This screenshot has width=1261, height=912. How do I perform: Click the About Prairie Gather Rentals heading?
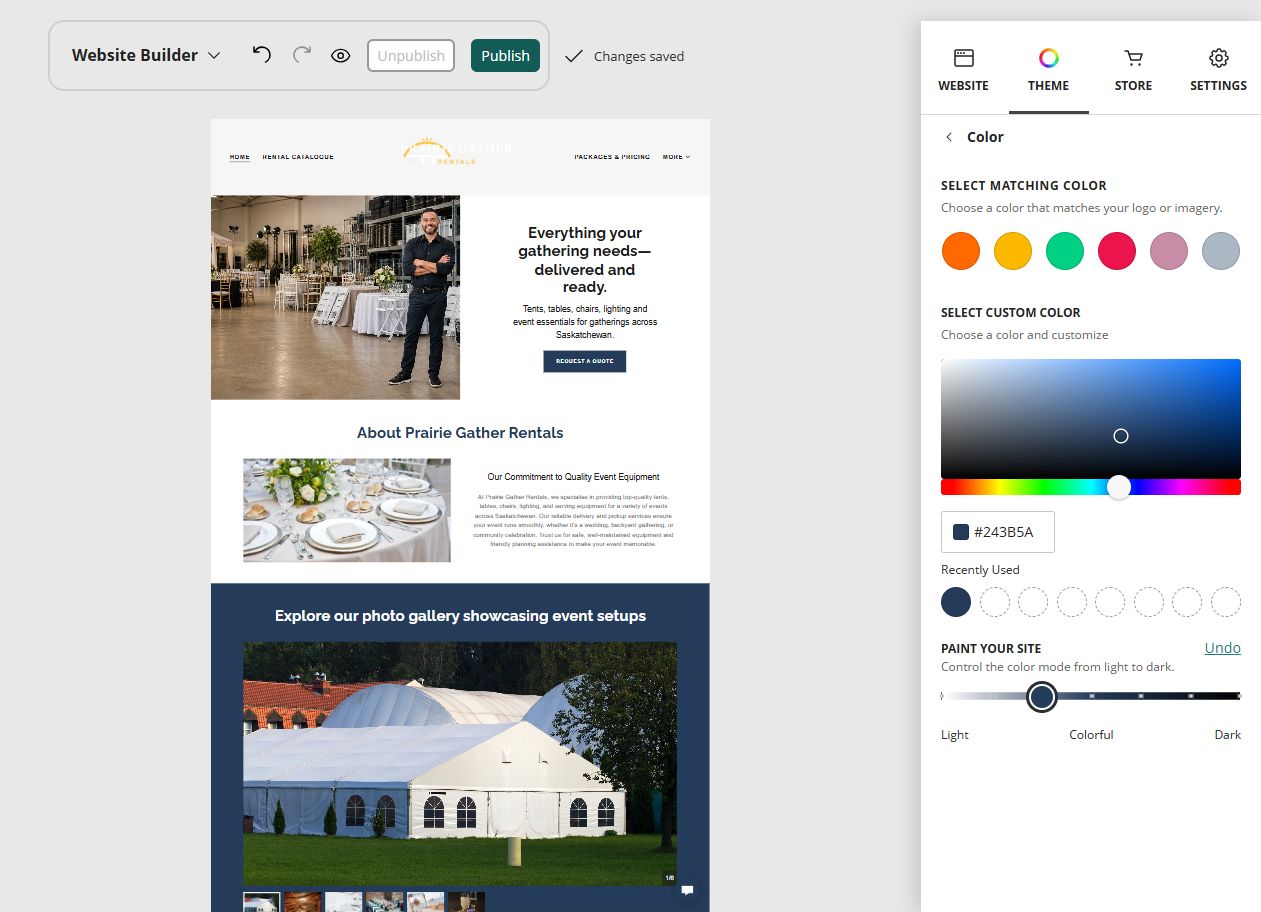click(x=460, y=433)
